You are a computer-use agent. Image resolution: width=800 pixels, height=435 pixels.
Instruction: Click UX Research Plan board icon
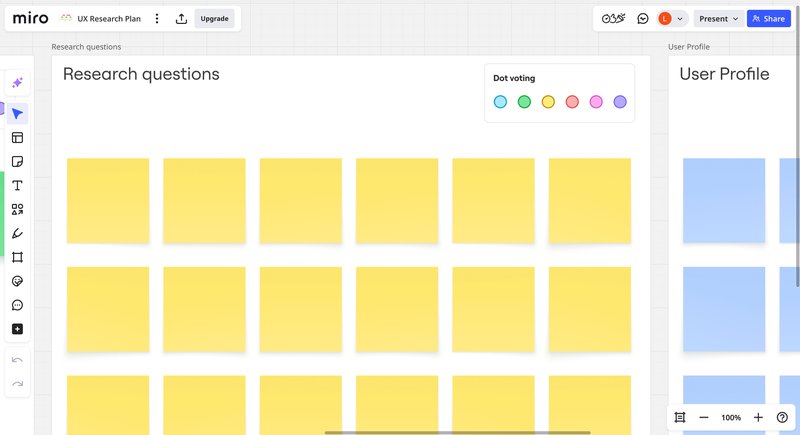coord(66,18)
